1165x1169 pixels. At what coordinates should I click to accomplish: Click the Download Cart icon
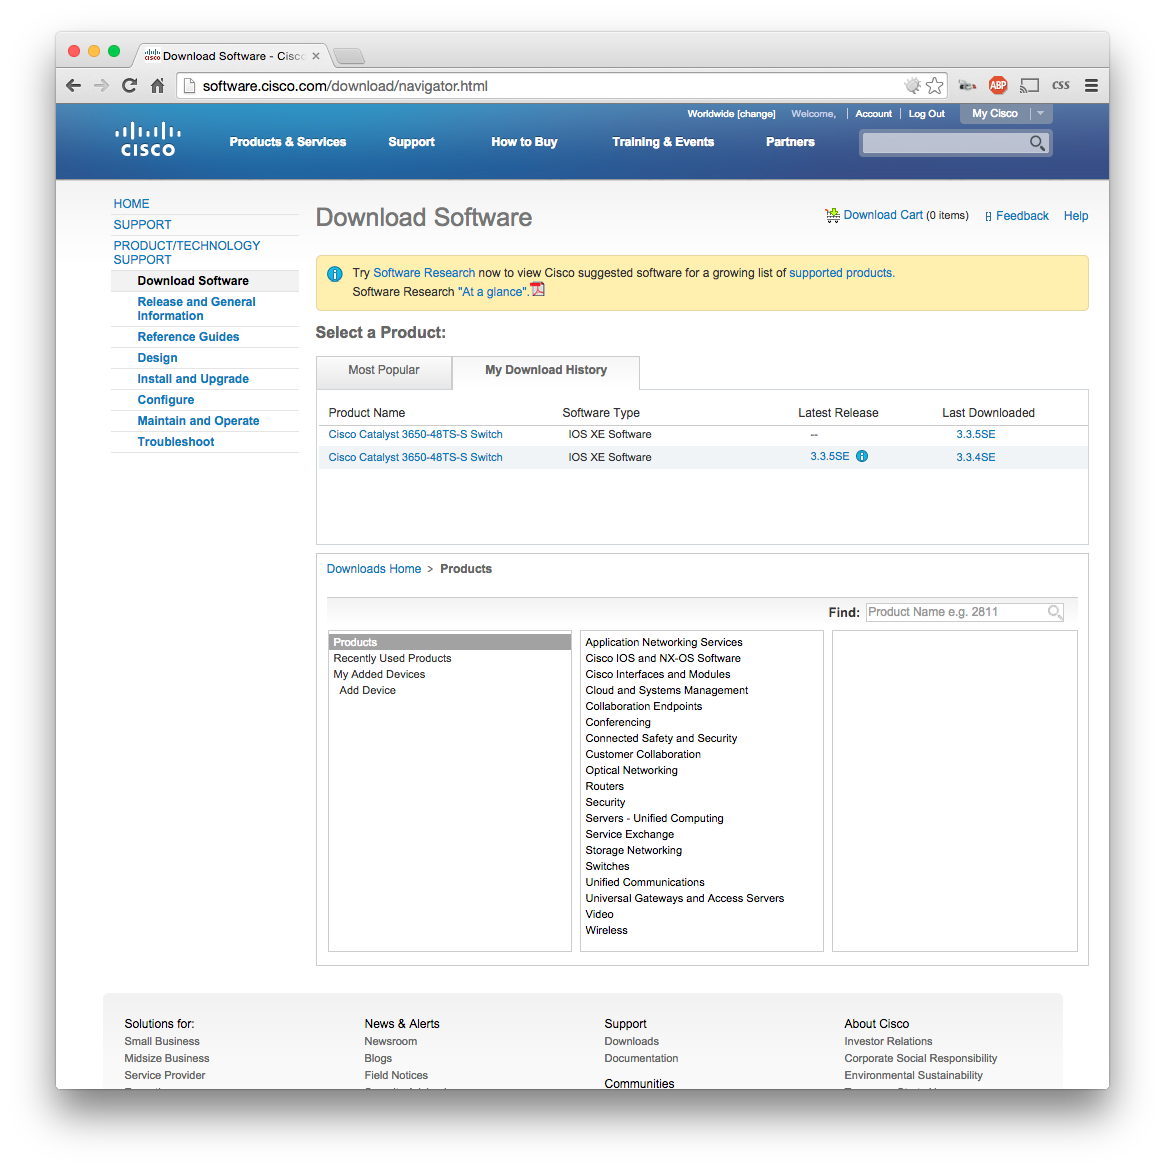click(x=833, y=215)
